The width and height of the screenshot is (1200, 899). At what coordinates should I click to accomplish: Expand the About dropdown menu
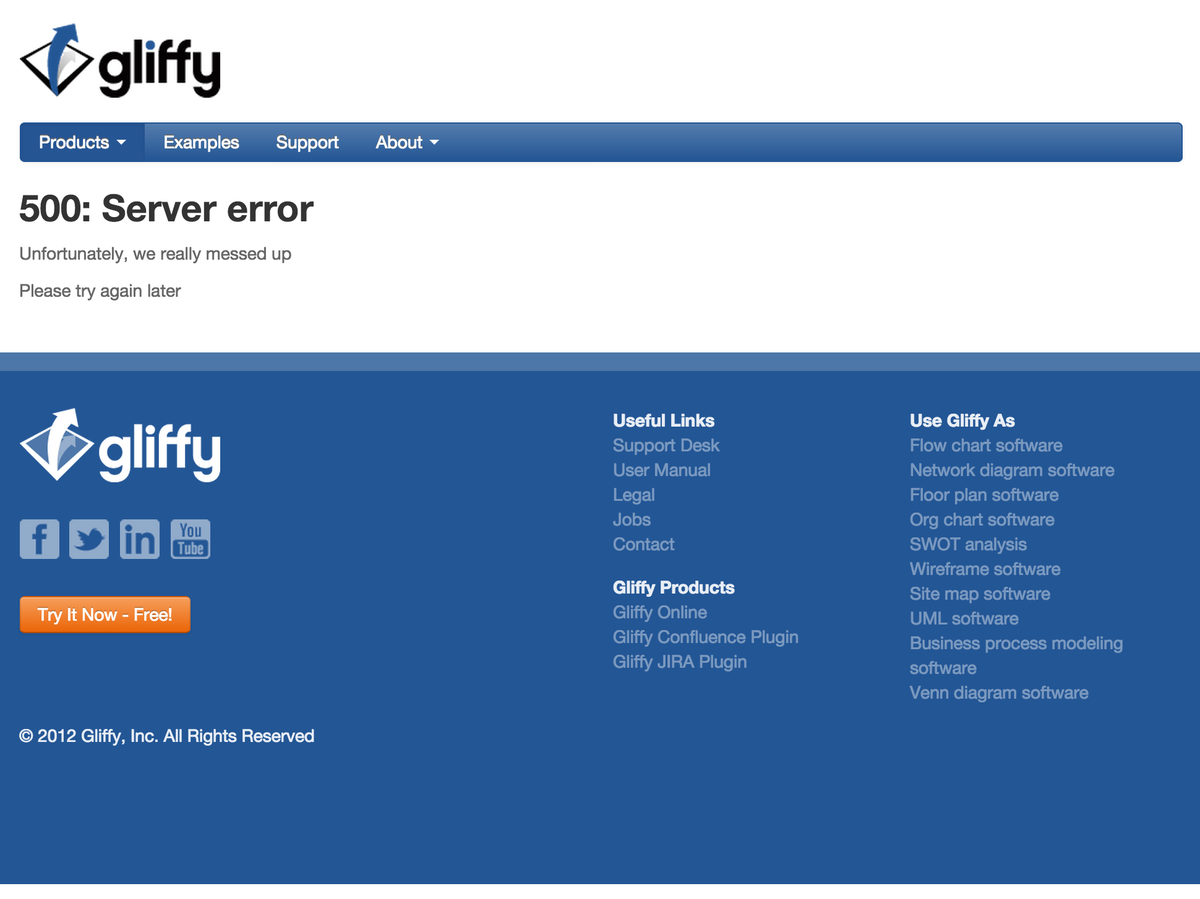click(x=407, y=142)
